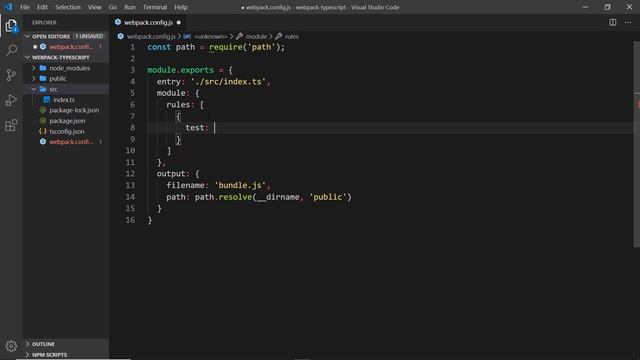Select webpack.config.js in the project tree

pyautogui.click(x=71, y=142)
